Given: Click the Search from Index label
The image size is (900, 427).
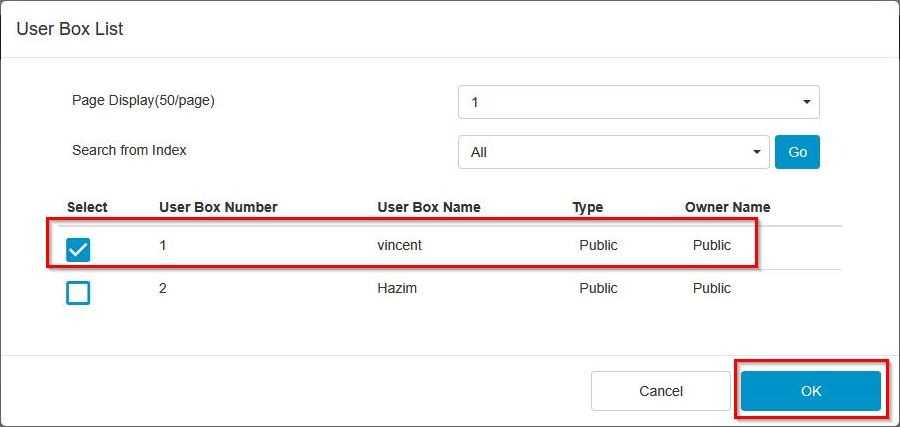Looking at the screenshot, I should (129, 150).
